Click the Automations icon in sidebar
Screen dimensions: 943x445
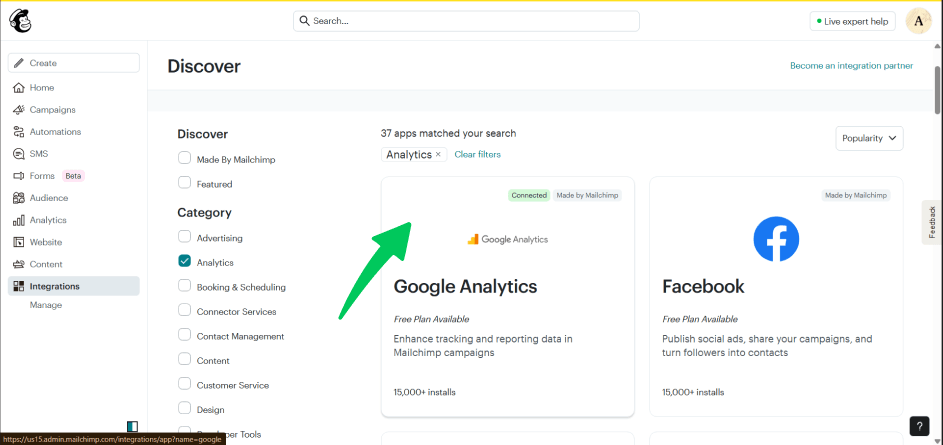19,132
